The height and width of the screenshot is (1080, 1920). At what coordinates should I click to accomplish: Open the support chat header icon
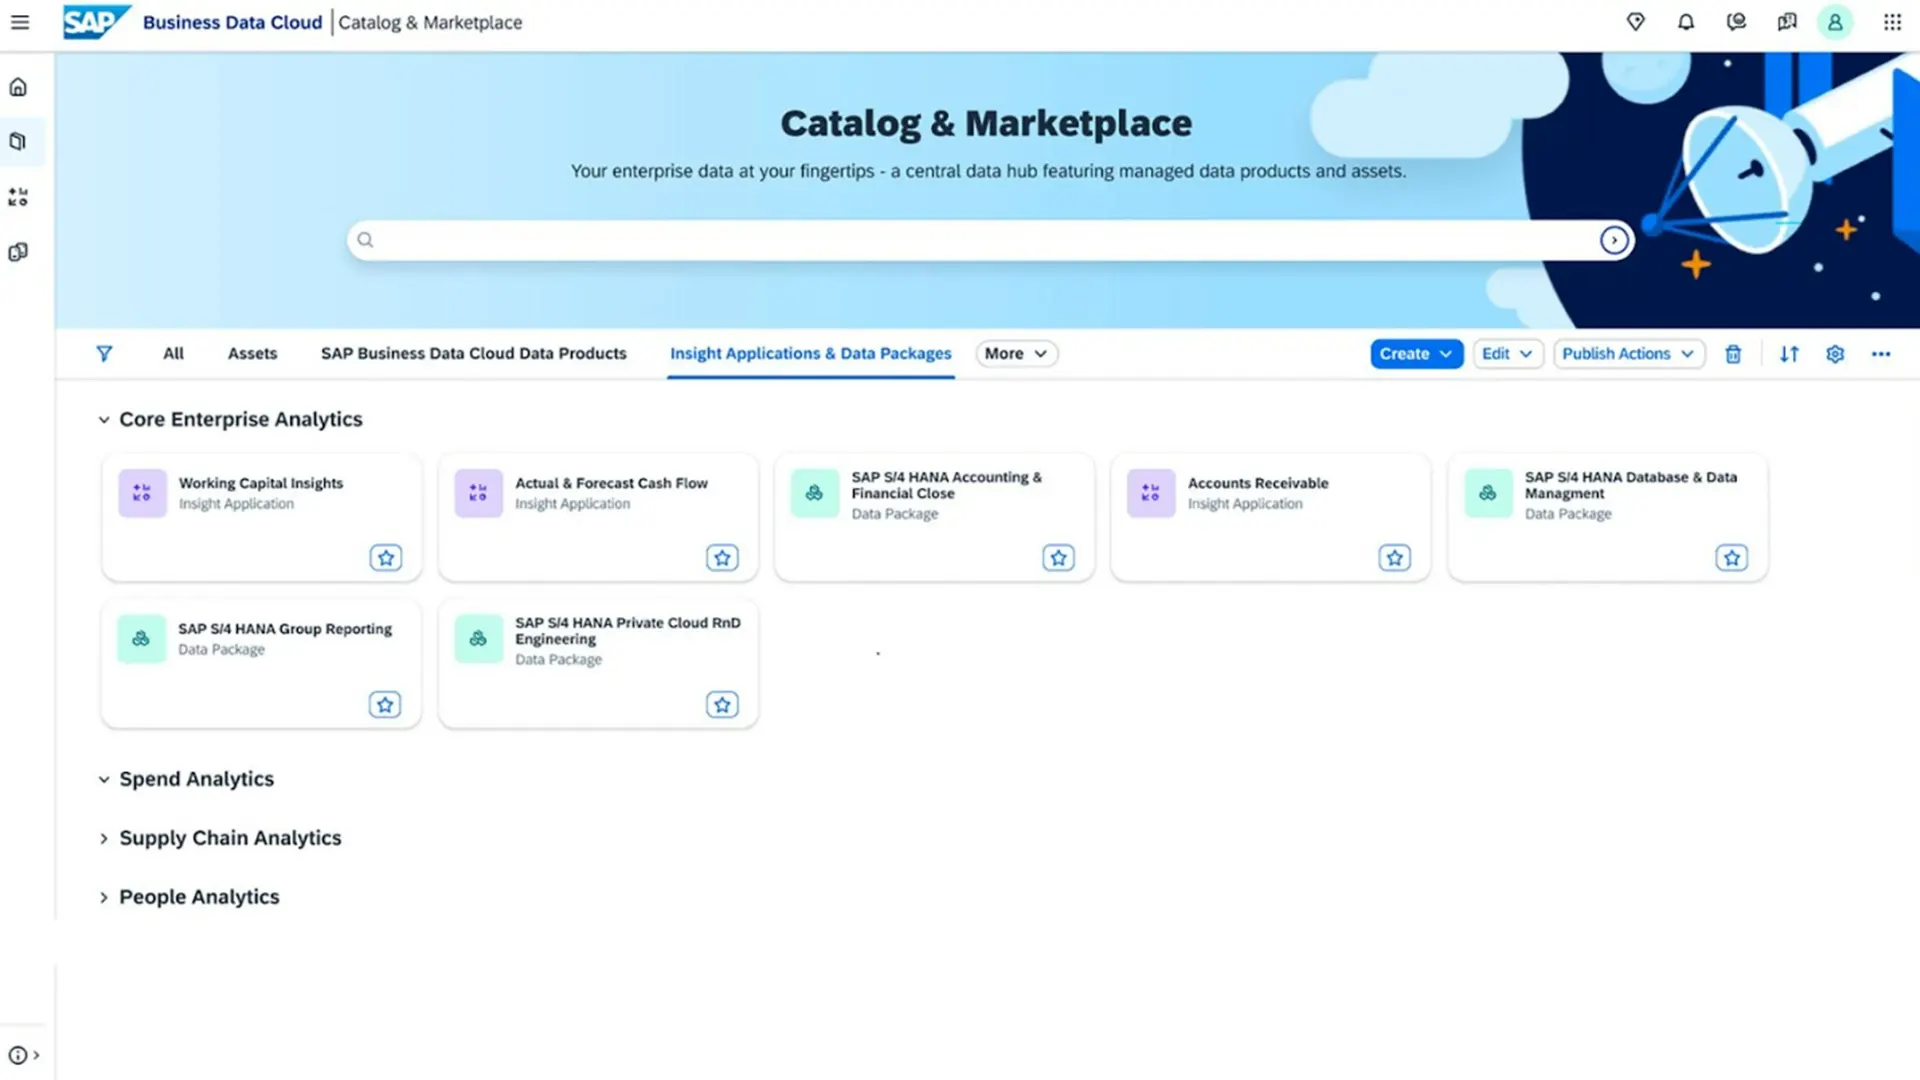click(x=1737, y=22)
